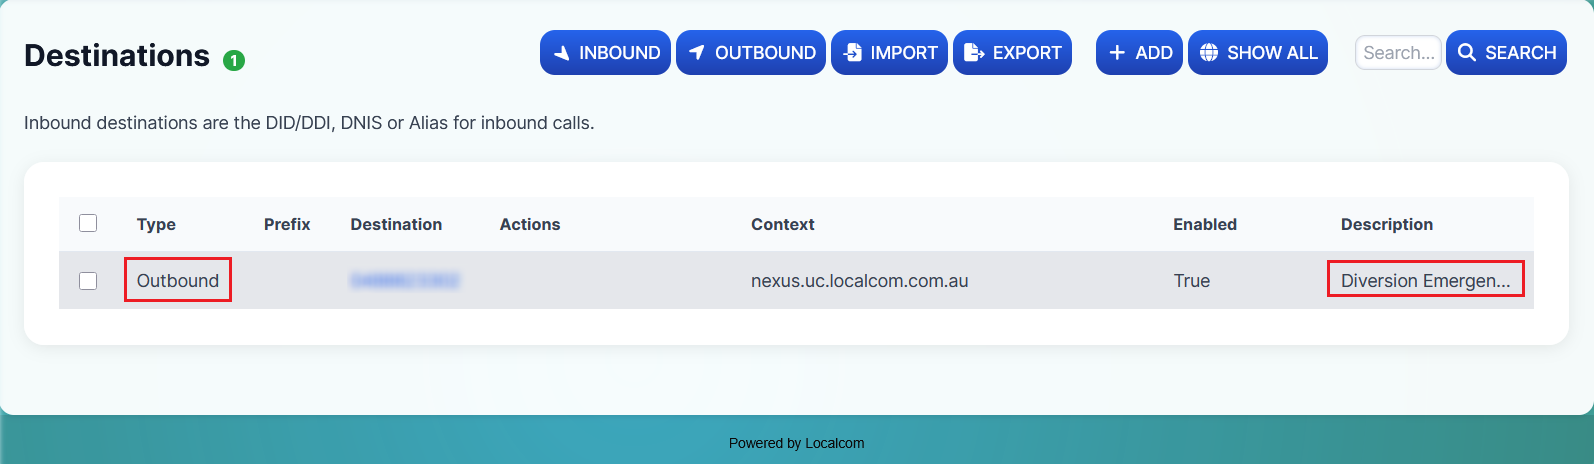Open the Diversion Emergen... description cell

click(x=1425, y=281)
